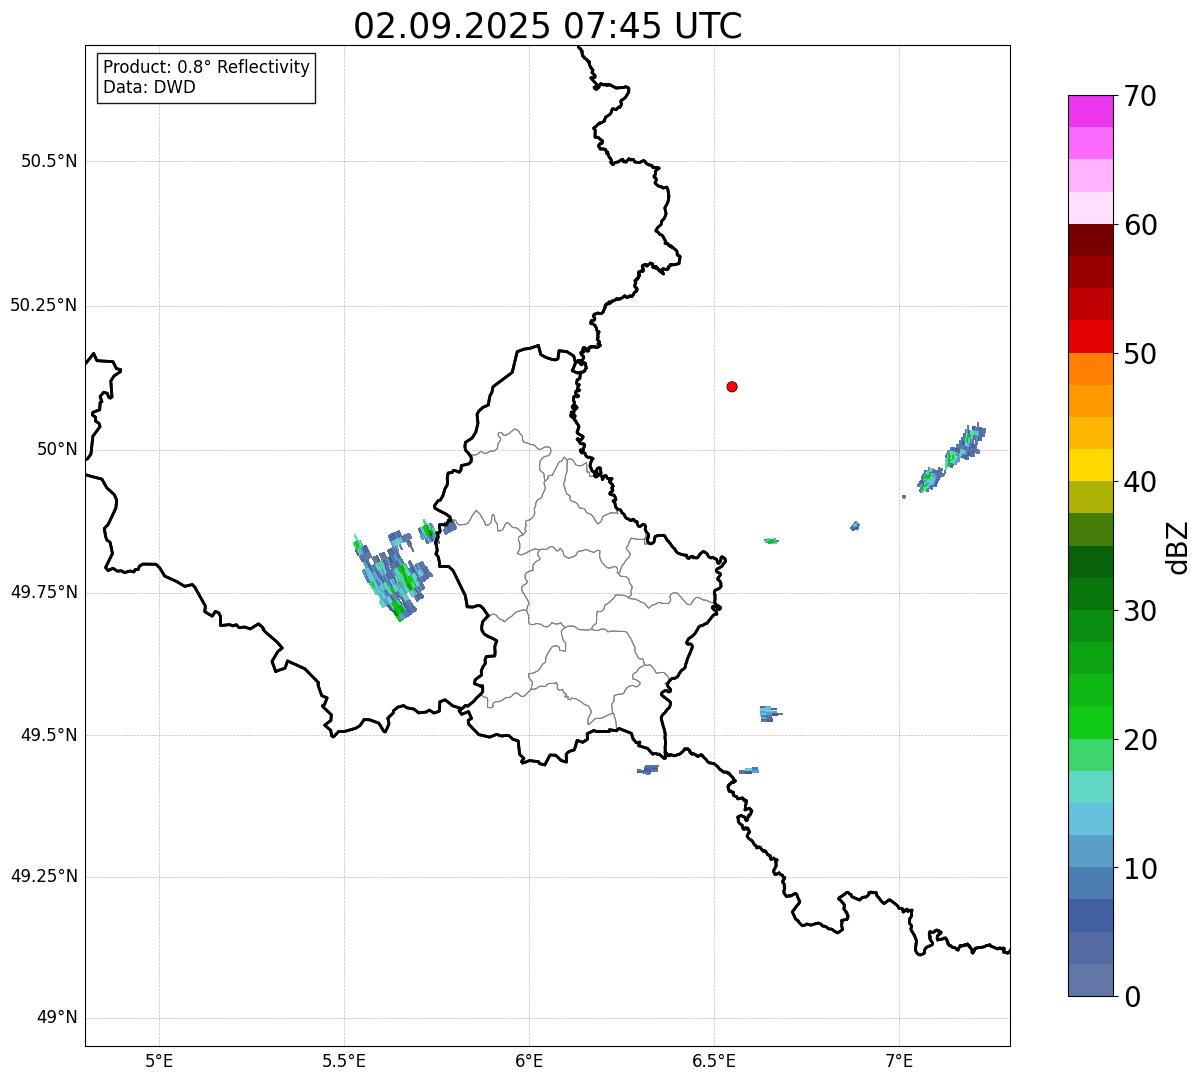Click the Data: DWD label
The image size is (1202, 1081).
[x=149, y=87]
